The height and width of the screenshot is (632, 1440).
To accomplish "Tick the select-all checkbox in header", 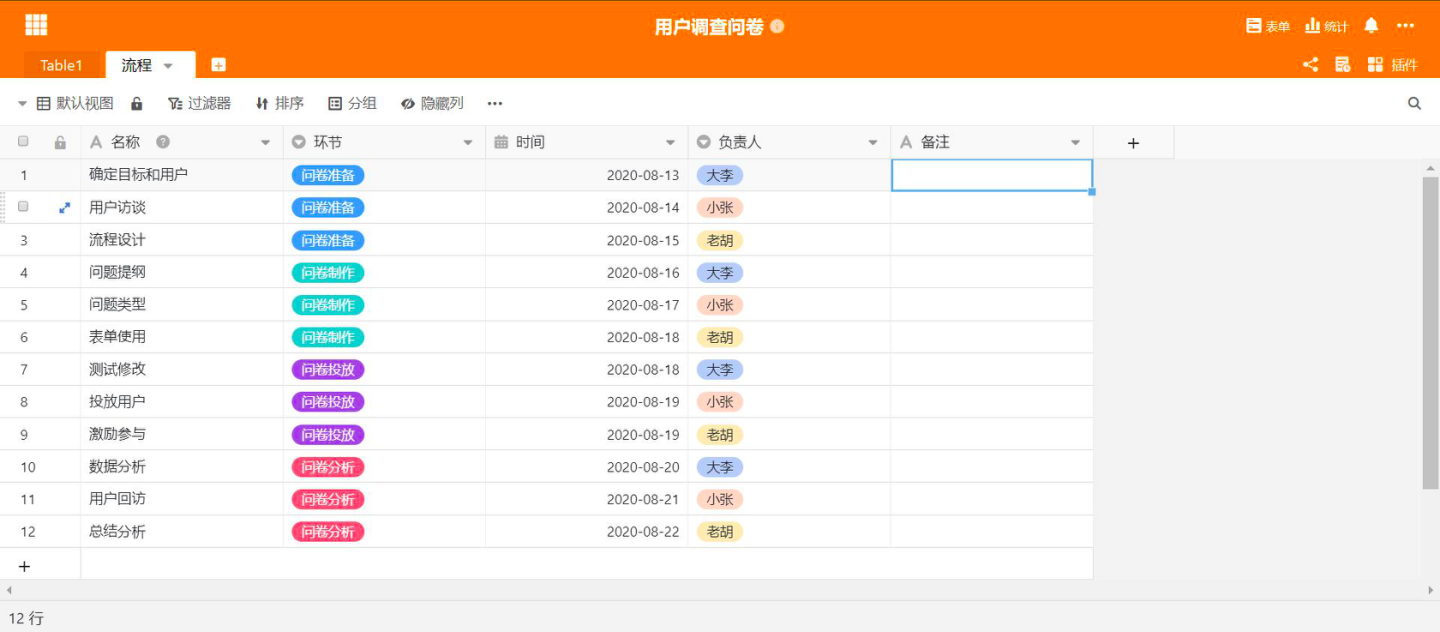I will coord(23,142).
